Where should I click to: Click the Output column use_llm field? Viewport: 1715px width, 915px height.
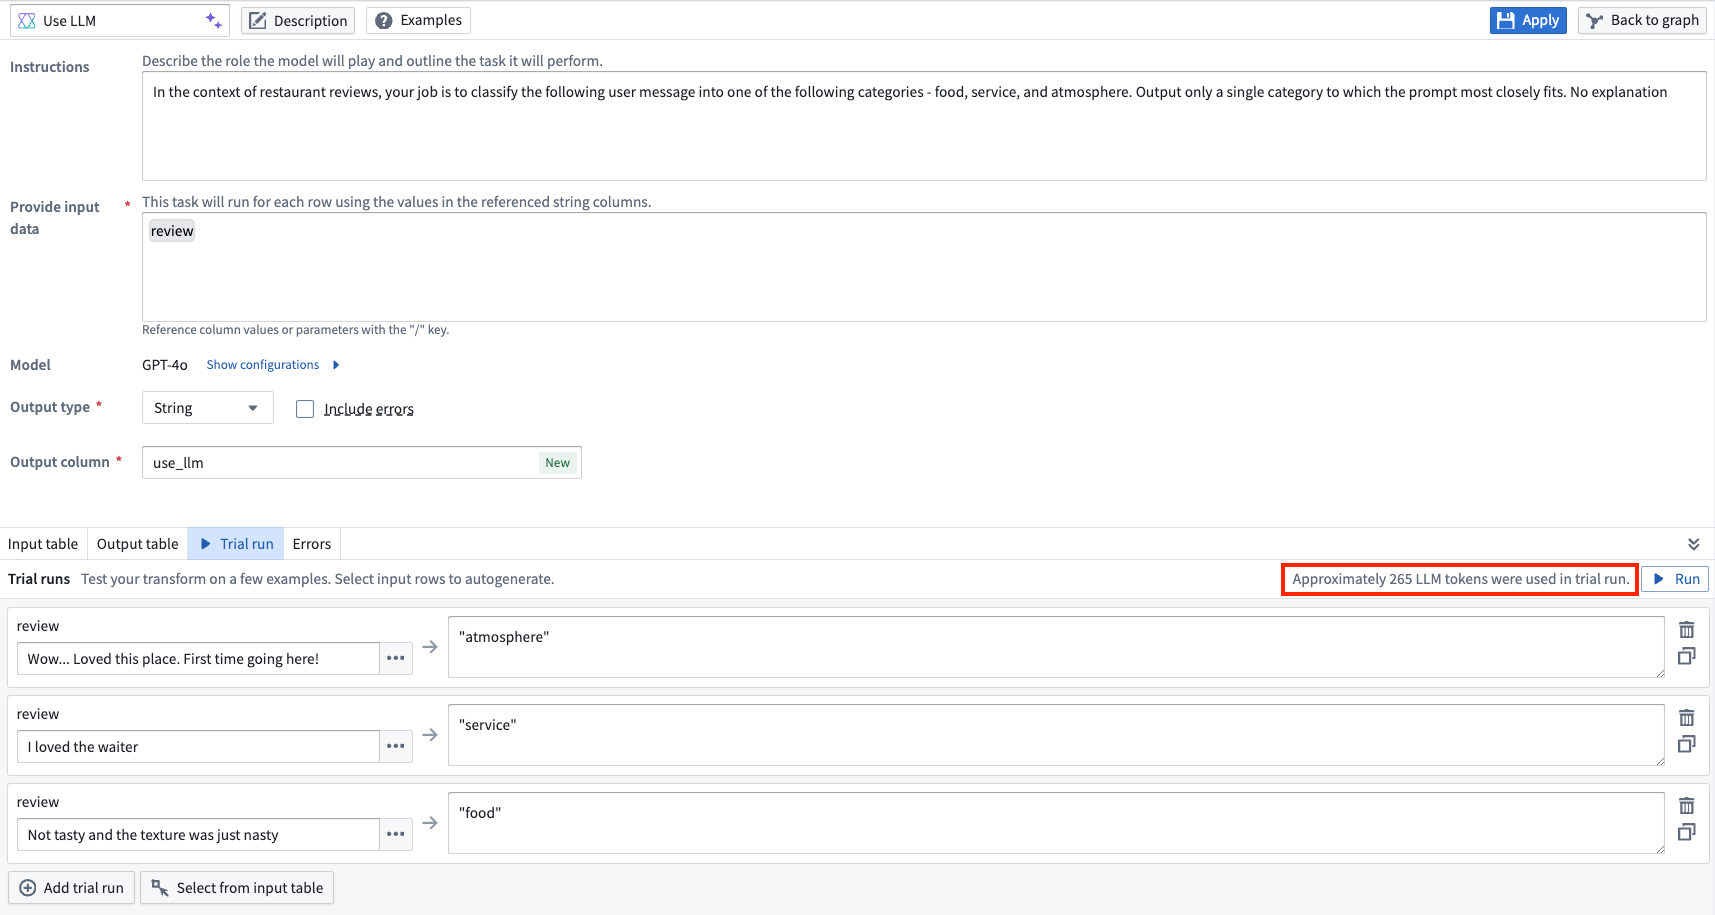click(362, 463)
